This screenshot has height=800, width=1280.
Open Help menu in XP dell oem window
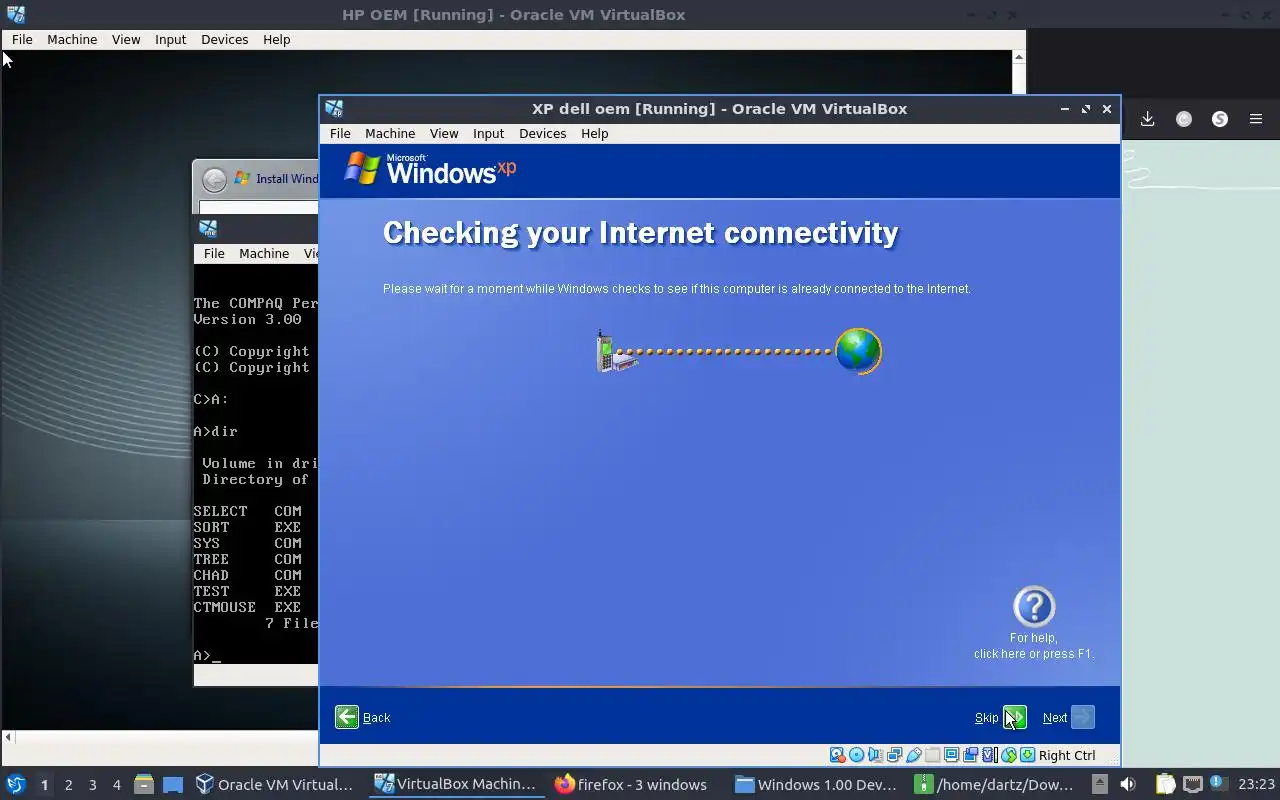(595, 133)
